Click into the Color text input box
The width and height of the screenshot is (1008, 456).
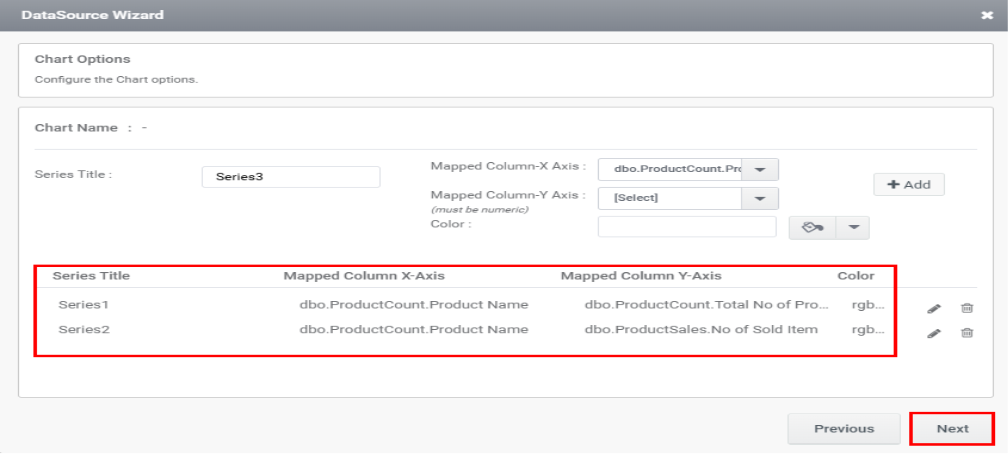coord(687,227)
